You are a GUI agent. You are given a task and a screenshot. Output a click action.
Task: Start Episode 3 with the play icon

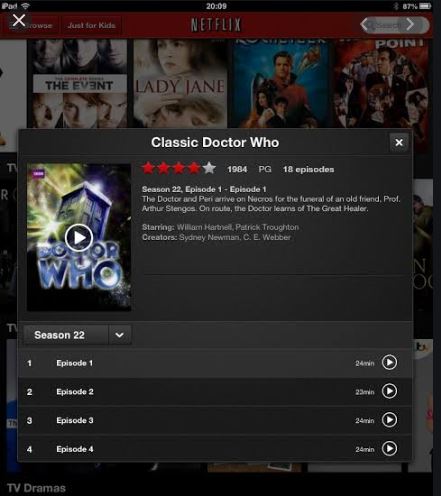tap(389, 420)
